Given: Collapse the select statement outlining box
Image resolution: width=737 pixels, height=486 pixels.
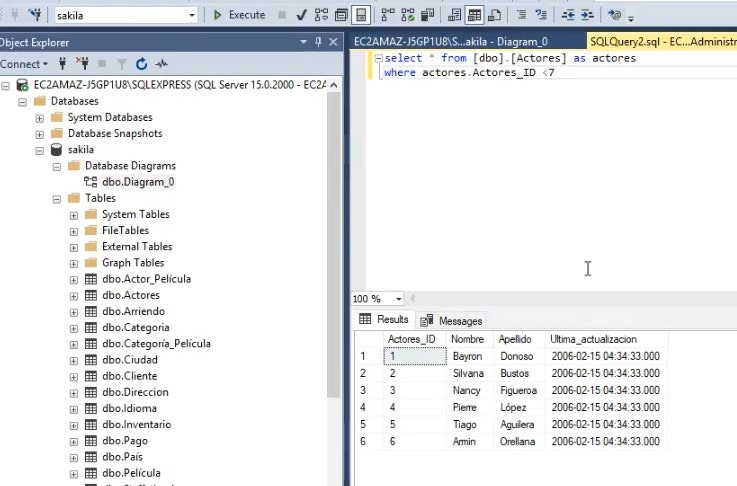Looking at the screenshot, I should [378, 58].
